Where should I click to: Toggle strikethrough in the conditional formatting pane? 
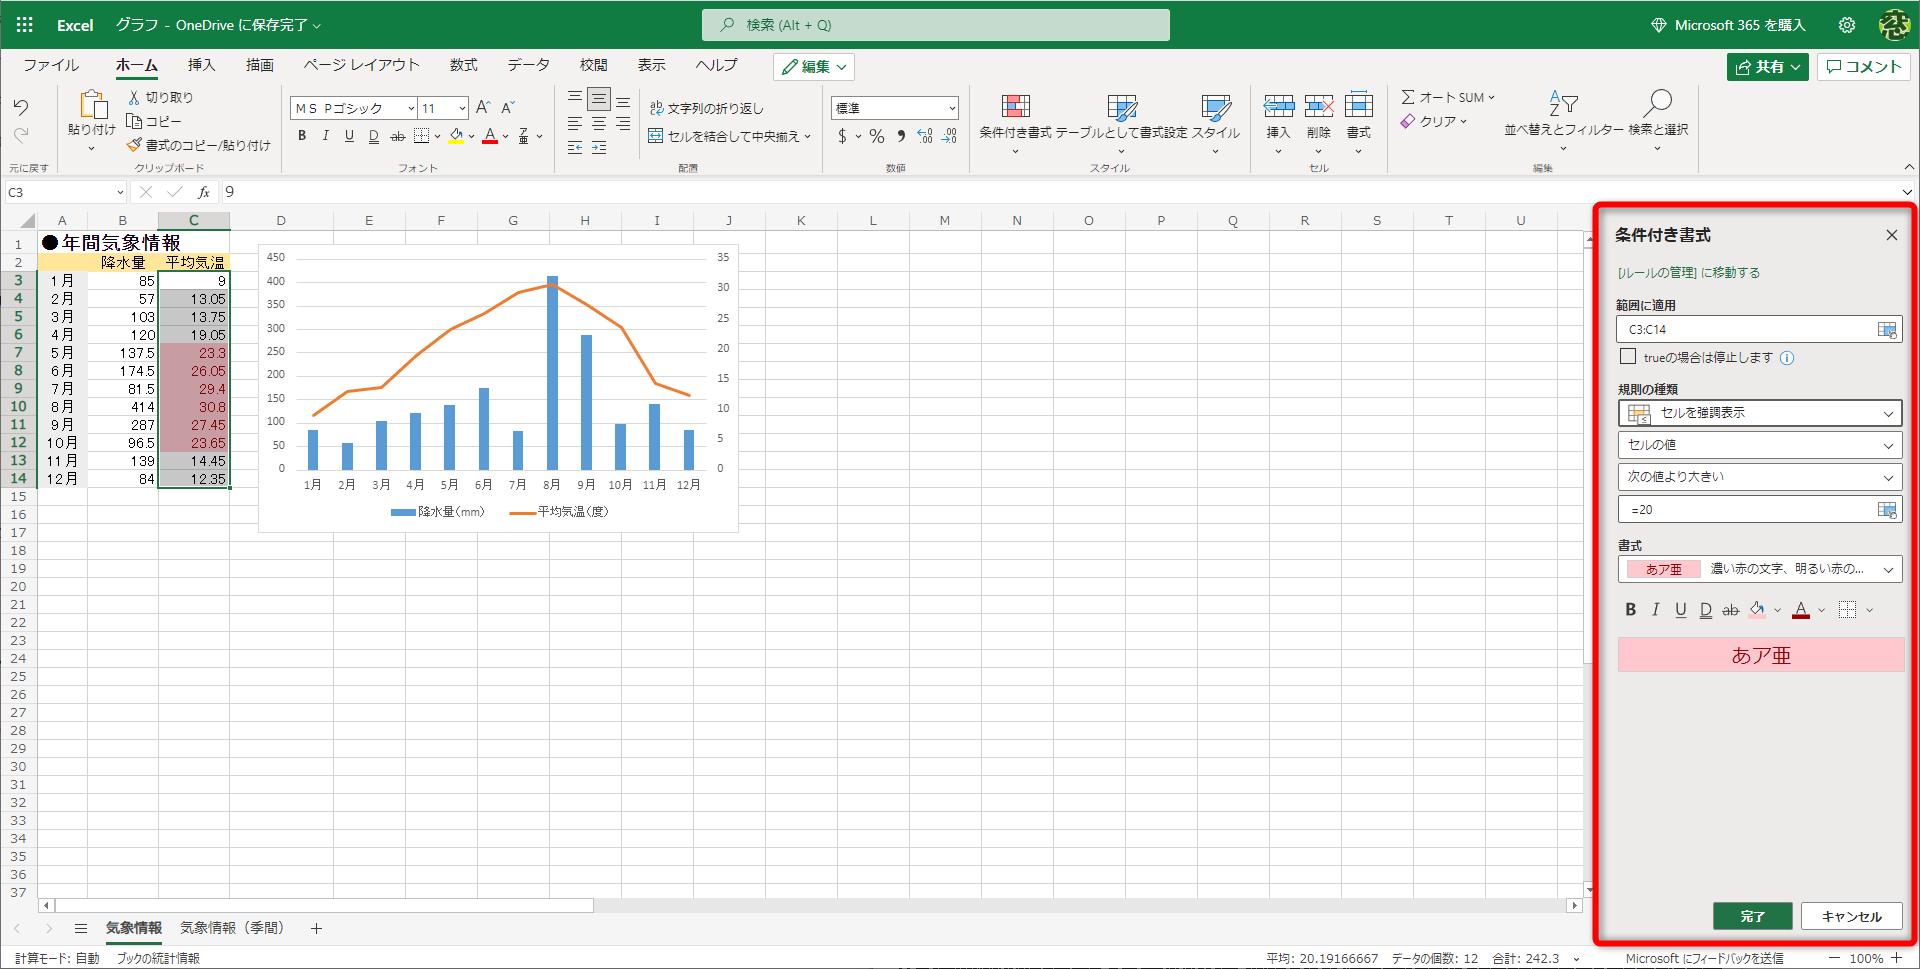point(1731,610)
